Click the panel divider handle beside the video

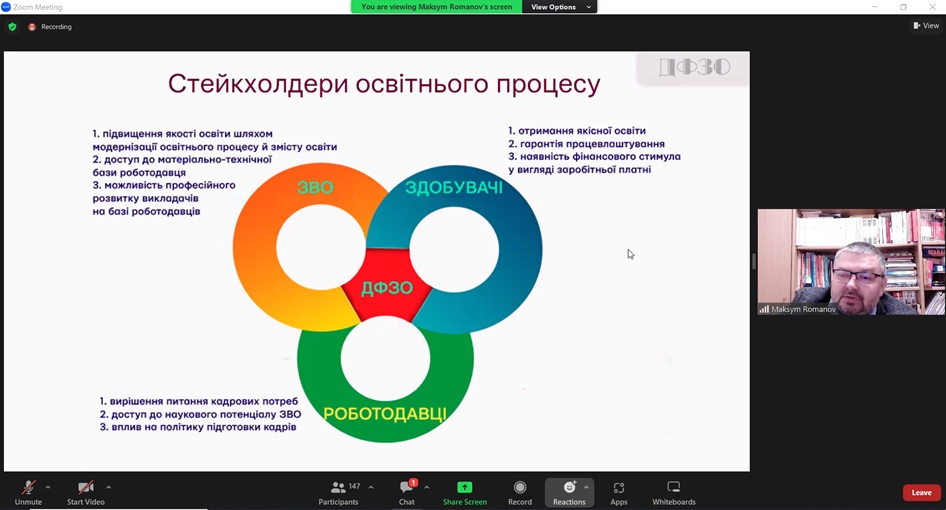754,261
